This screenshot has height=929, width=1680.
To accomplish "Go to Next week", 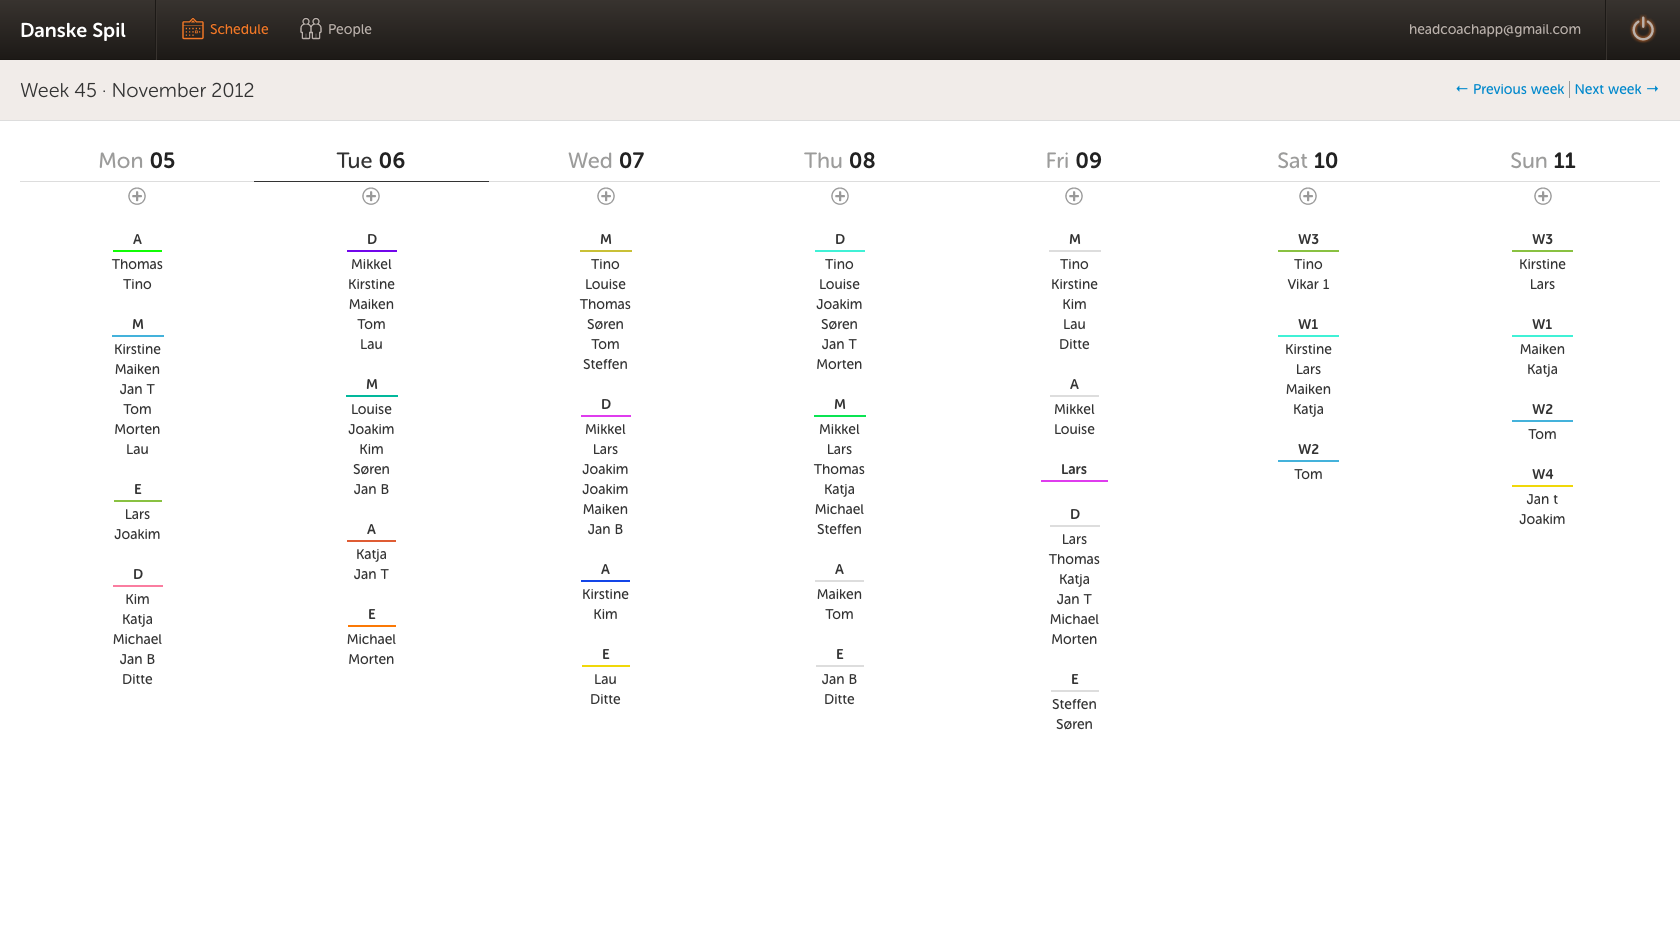I will (1617, 89).
